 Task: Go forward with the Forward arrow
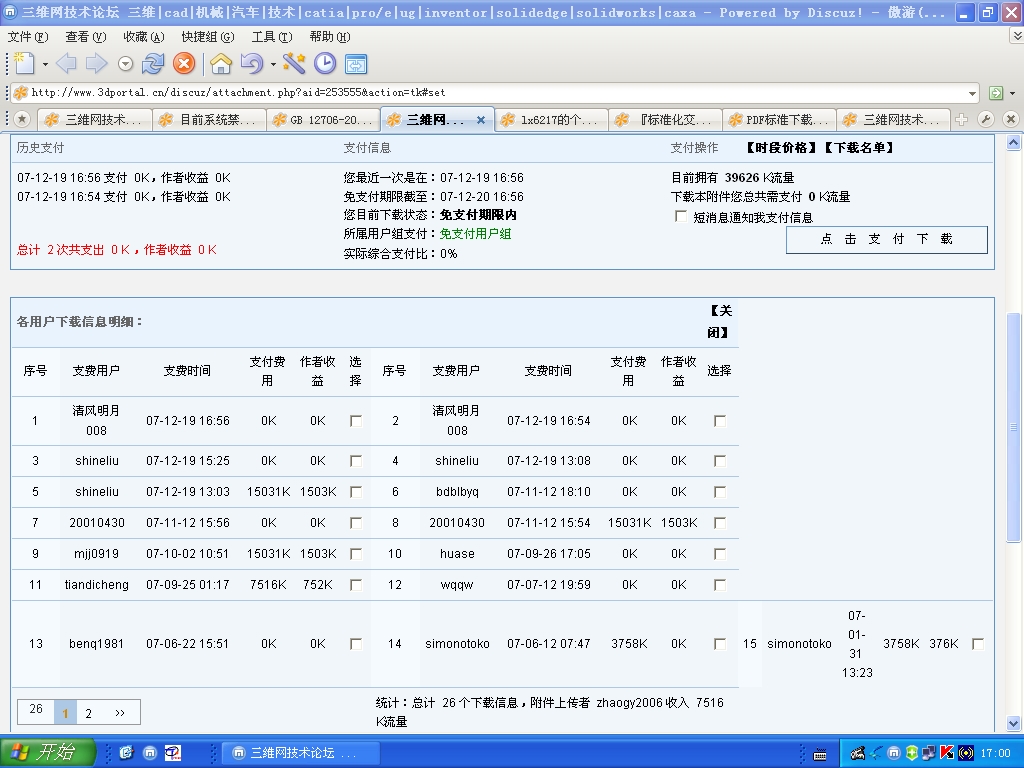pos(97,63)
